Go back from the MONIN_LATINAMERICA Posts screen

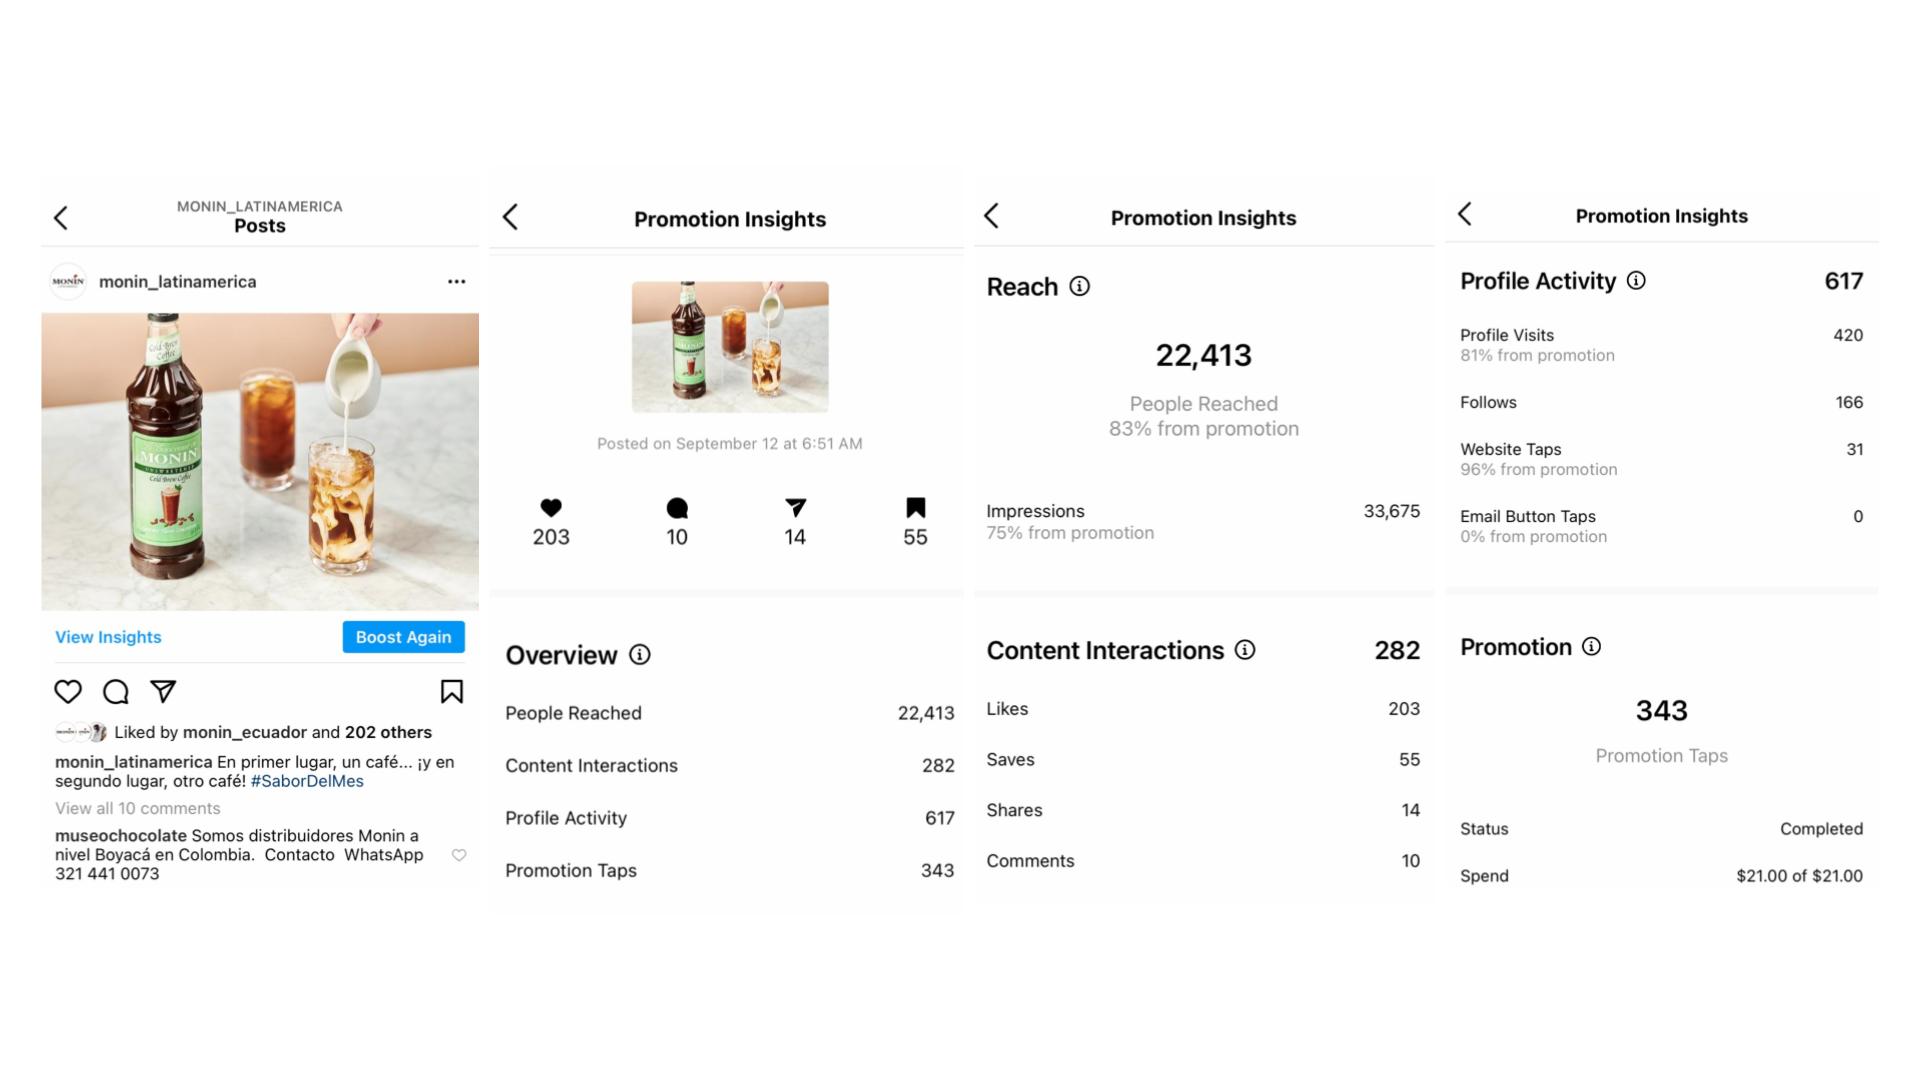point(61,218)
